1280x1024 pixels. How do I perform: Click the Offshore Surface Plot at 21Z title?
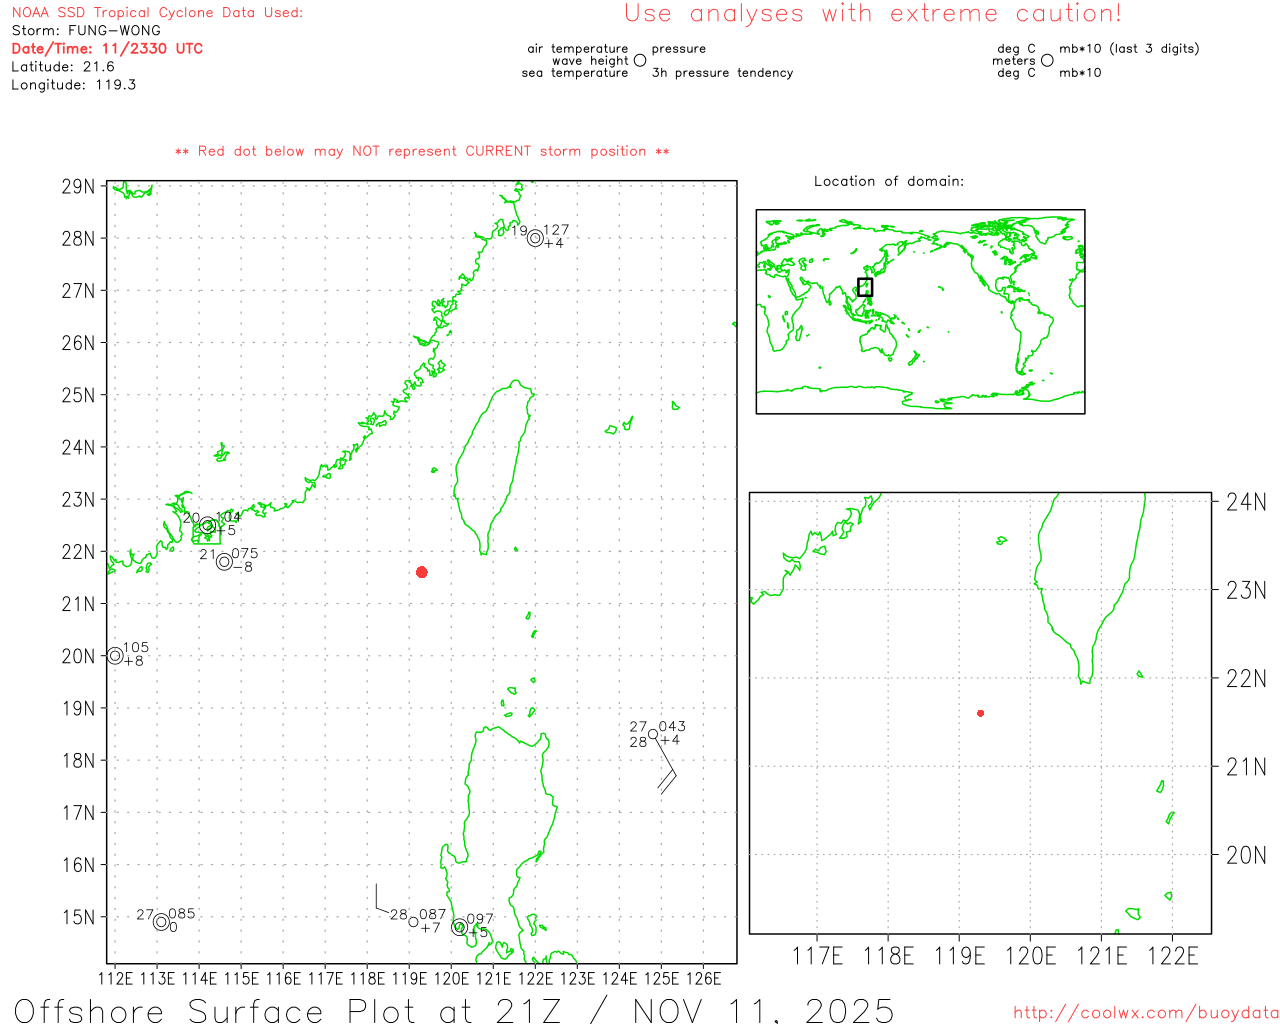(x=454, y=1010)
